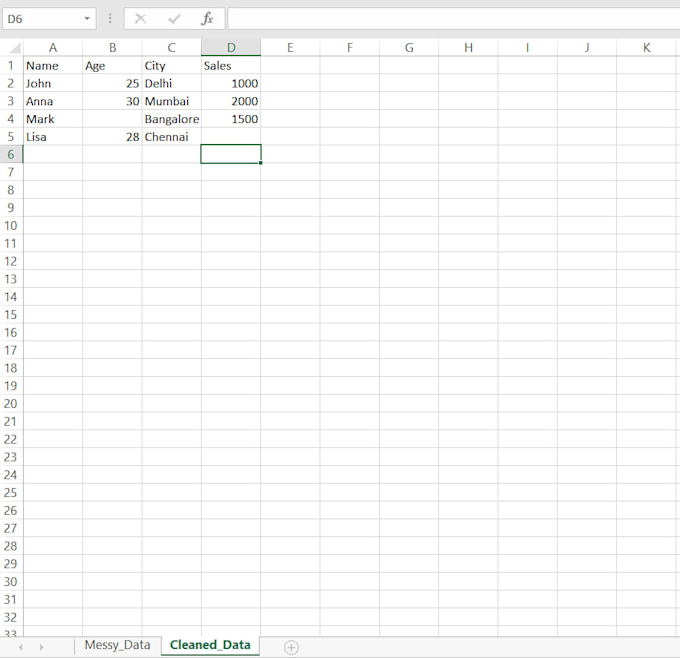The image size is (680, 658).
Task: Click the age cell with value 30
Action: [112, 101]
